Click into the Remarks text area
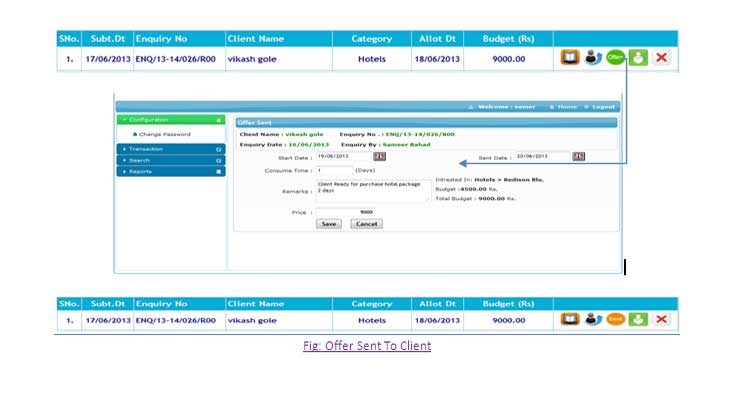Screen dimensions: 732x393 click(372, 191)
